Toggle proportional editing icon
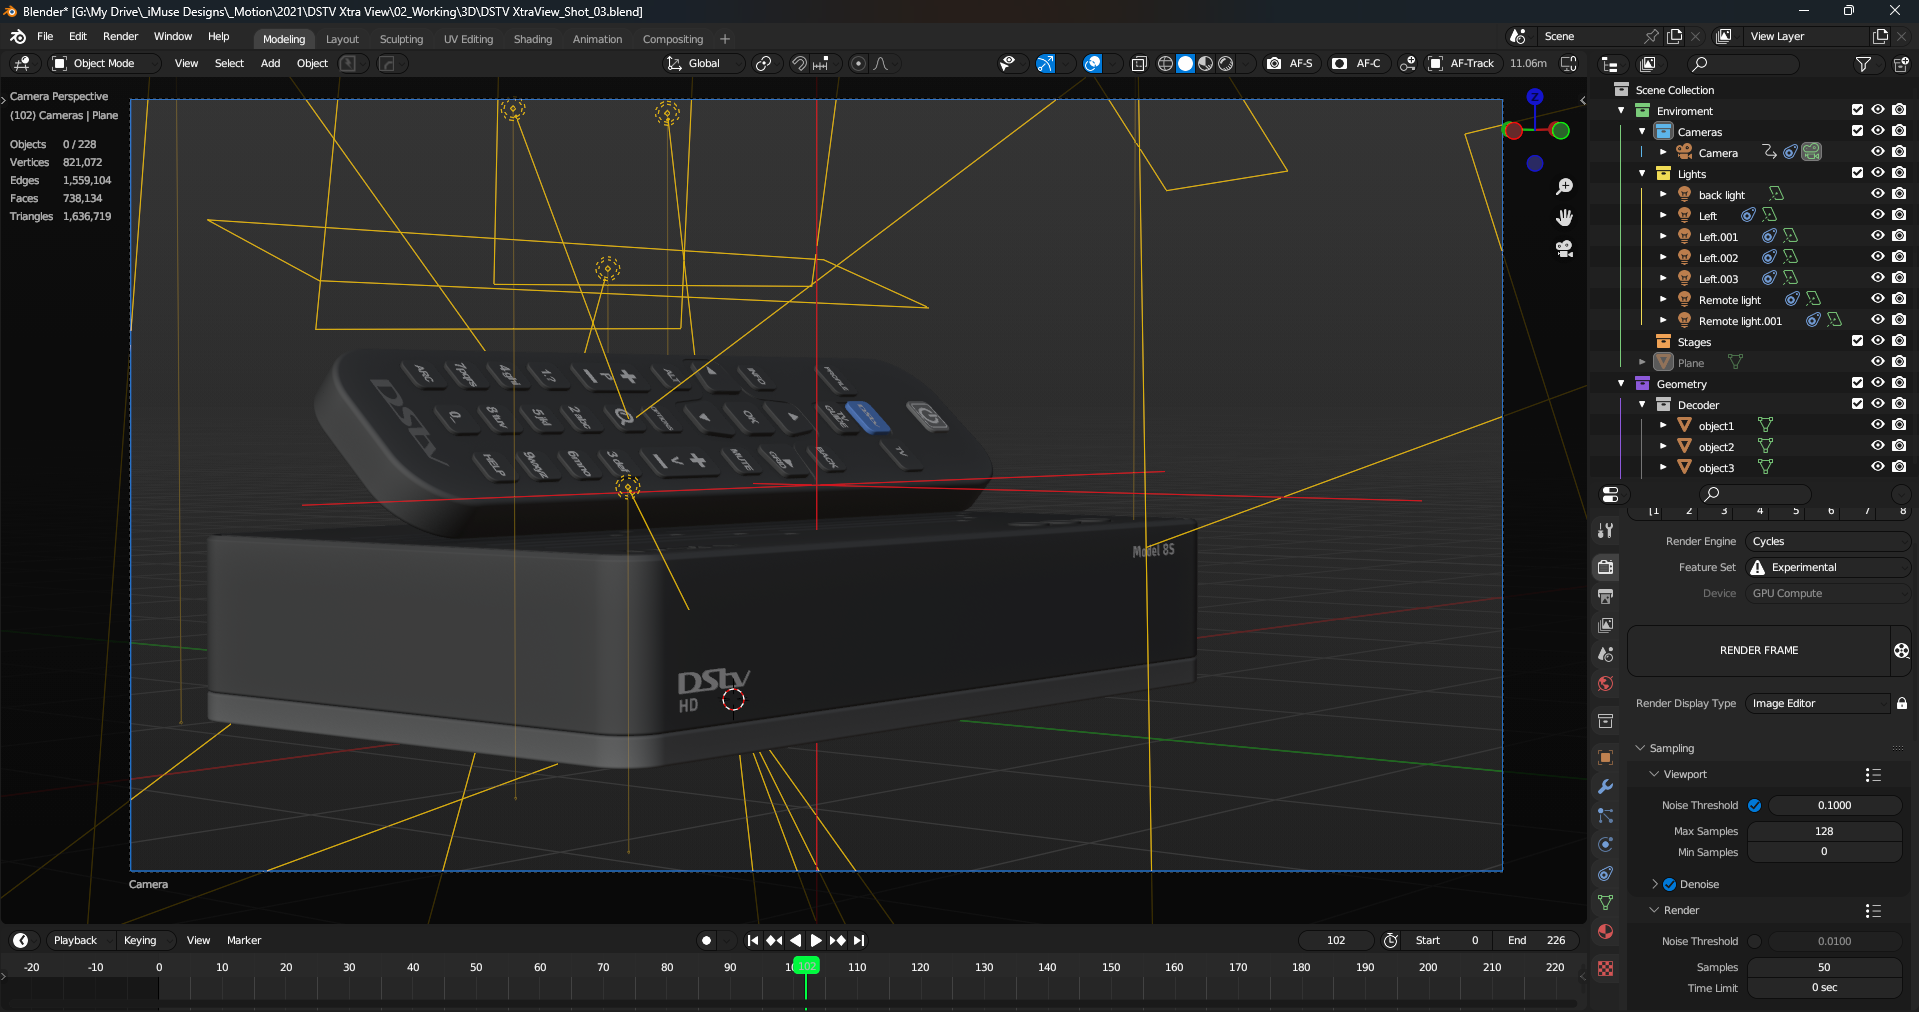 (x=858, y=63)
